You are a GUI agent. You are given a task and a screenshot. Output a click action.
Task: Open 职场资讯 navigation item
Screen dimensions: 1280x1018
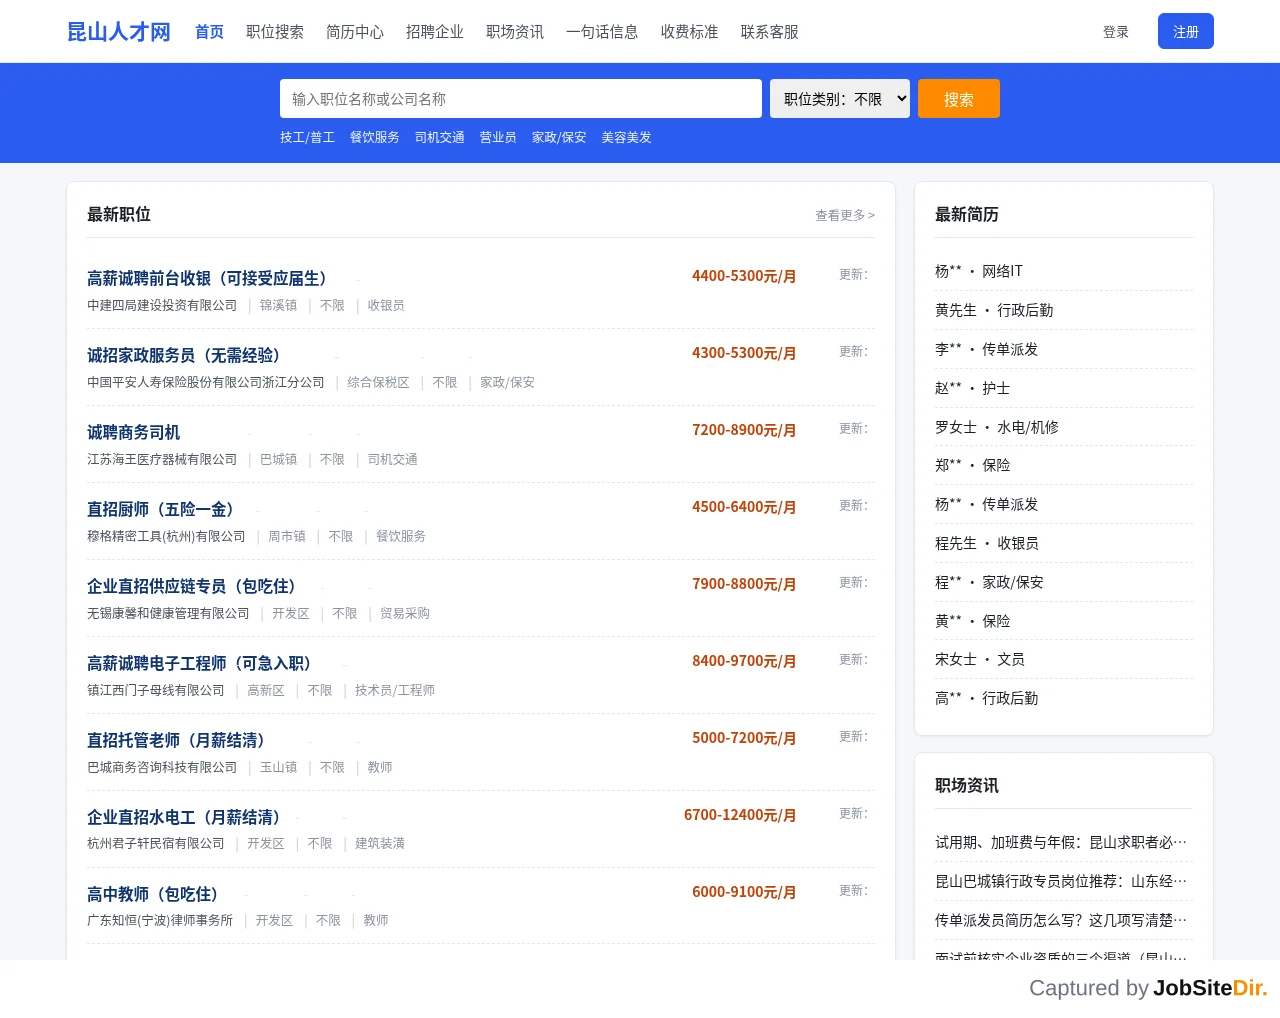515,32
